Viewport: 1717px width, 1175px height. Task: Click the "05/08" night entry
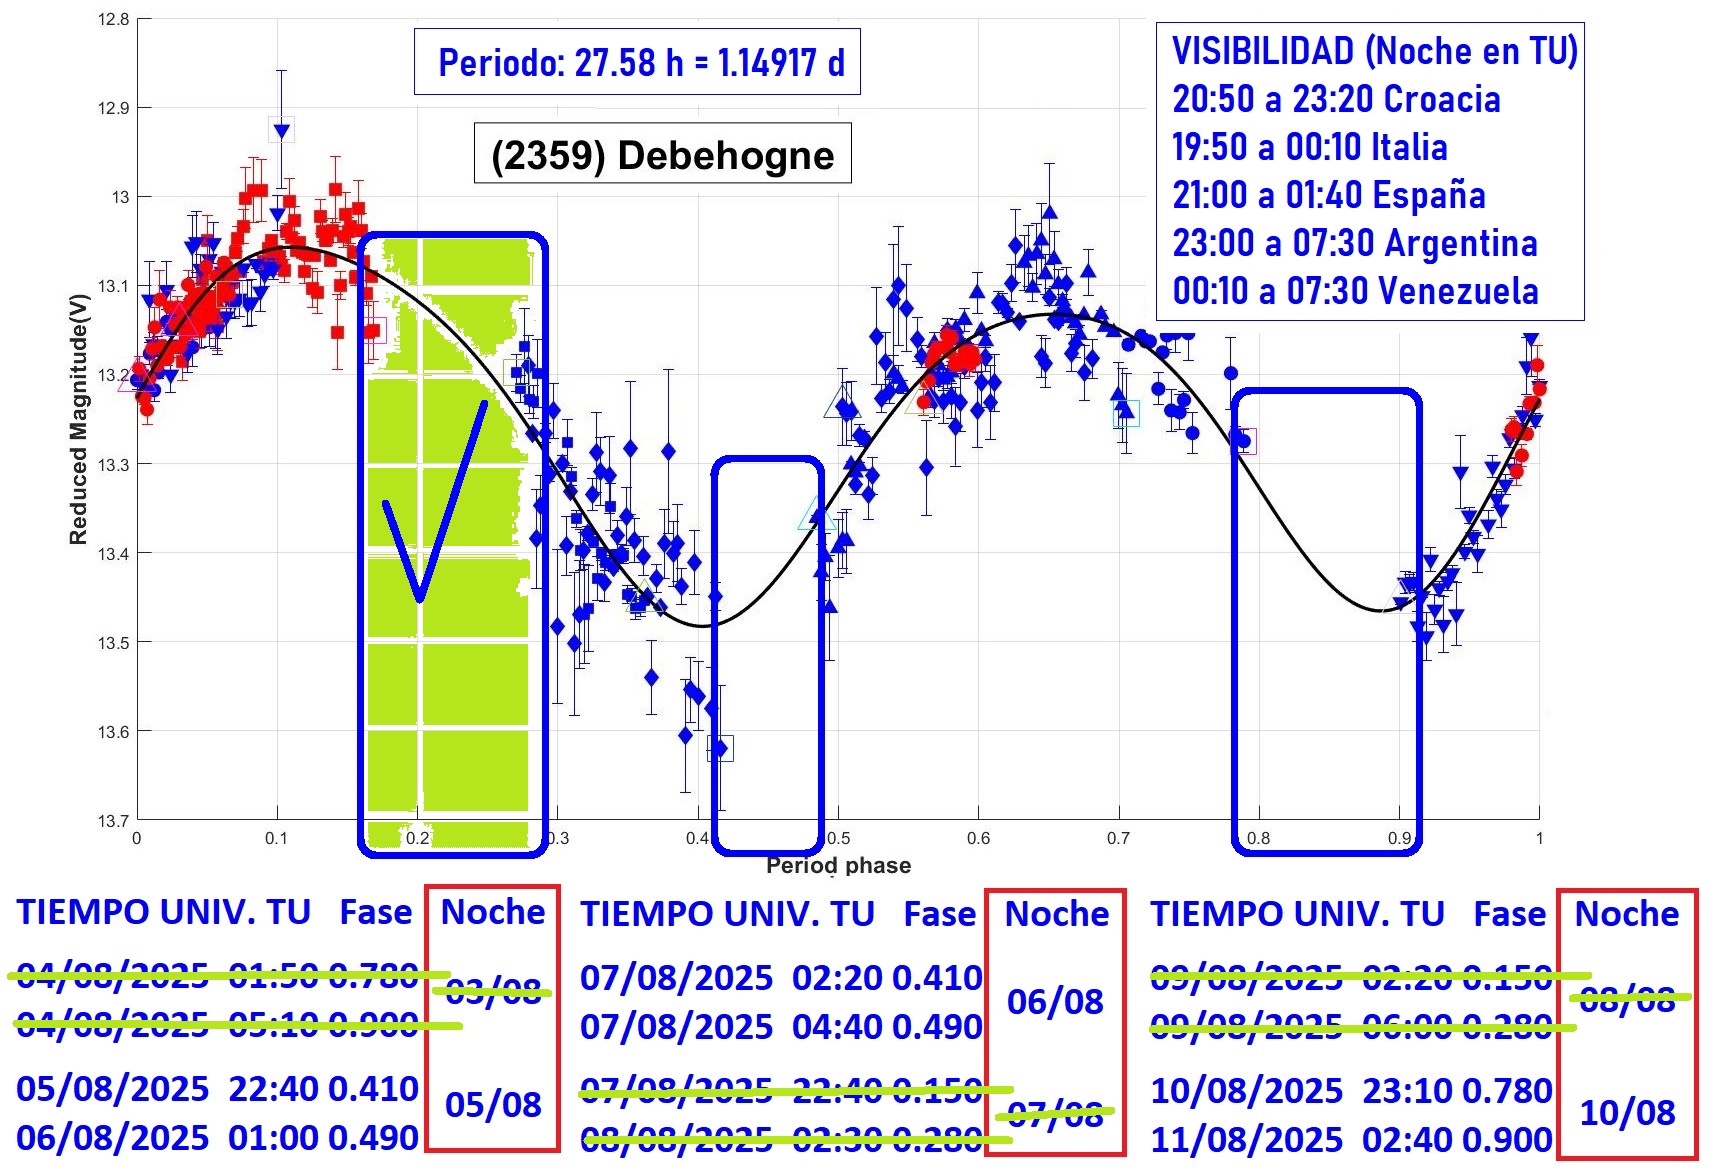[x=493, y=1105]
